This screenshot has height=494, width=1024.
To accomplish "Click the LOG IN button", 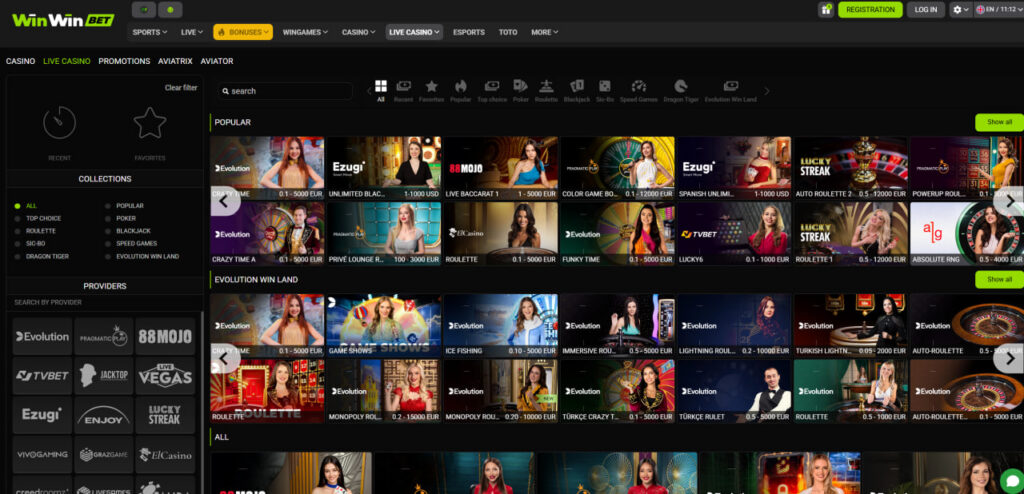I will pos(926,10).
